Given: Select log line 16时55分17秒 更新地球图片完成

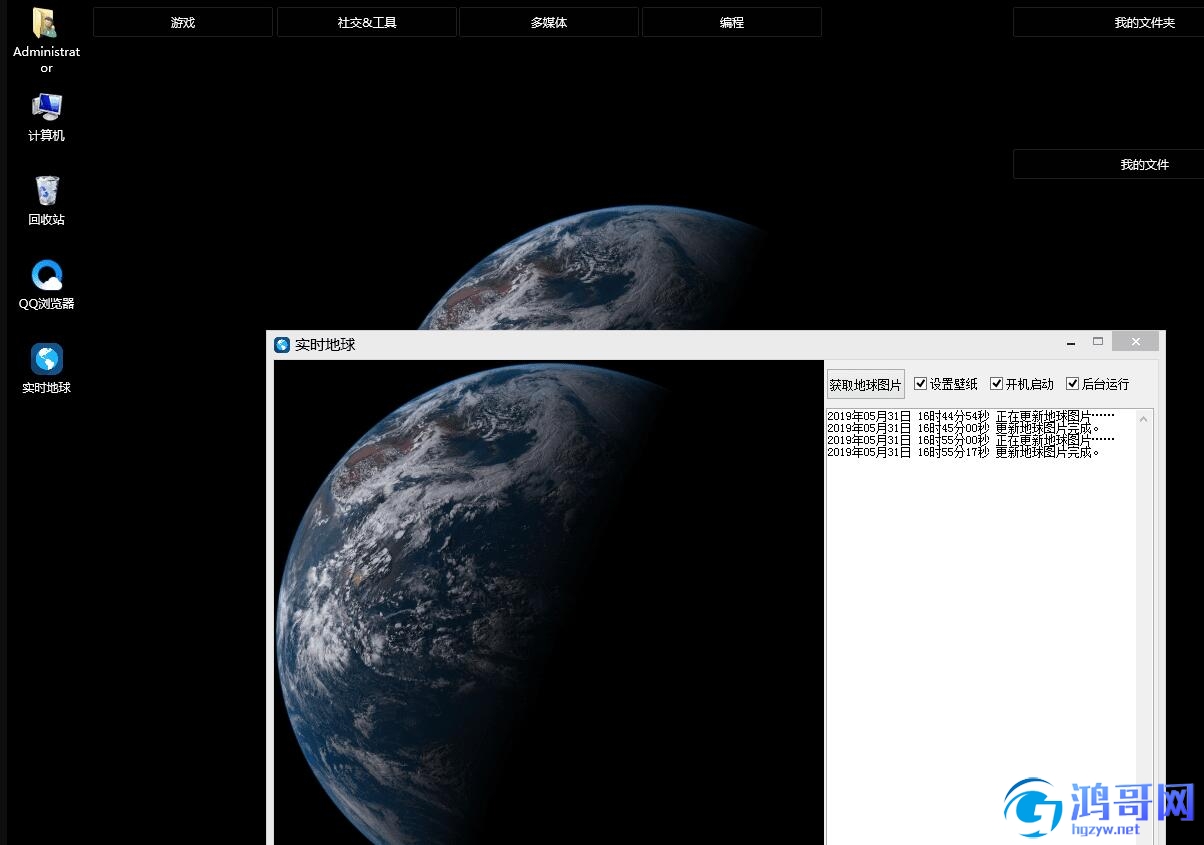Looking at the screenshot, I should point(963,452).
